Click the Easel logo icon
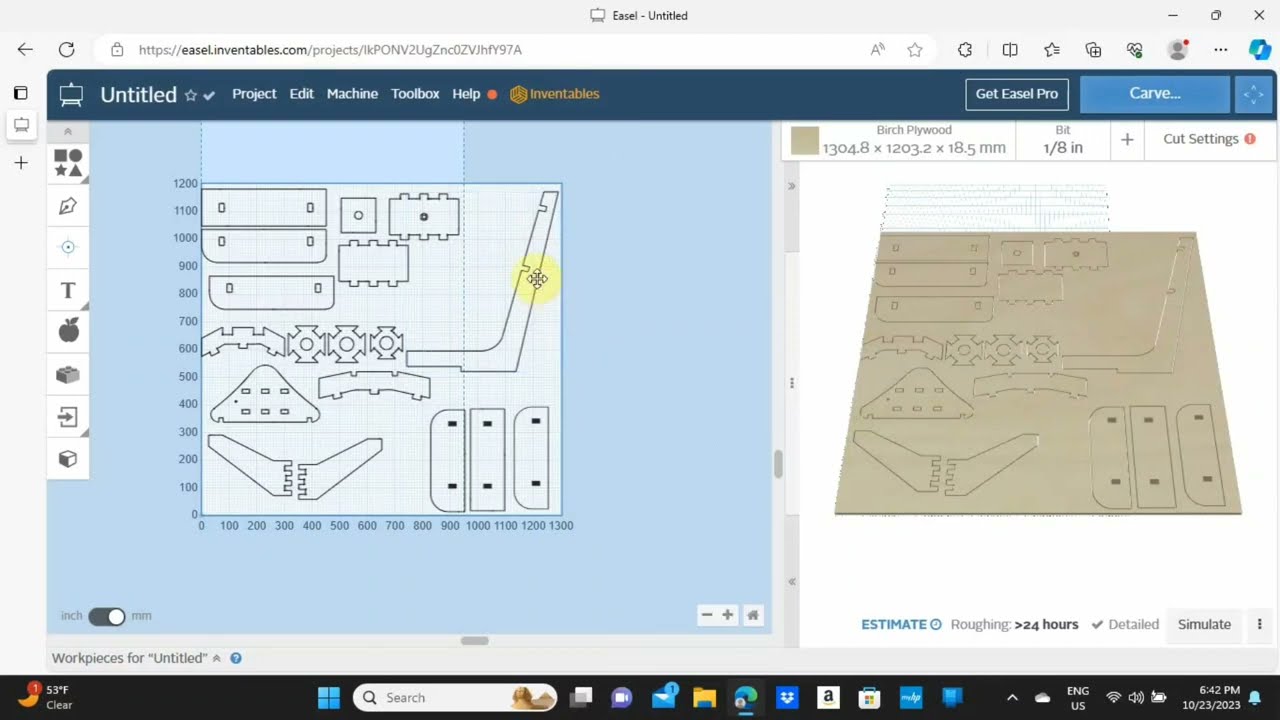 coord(71,94)
